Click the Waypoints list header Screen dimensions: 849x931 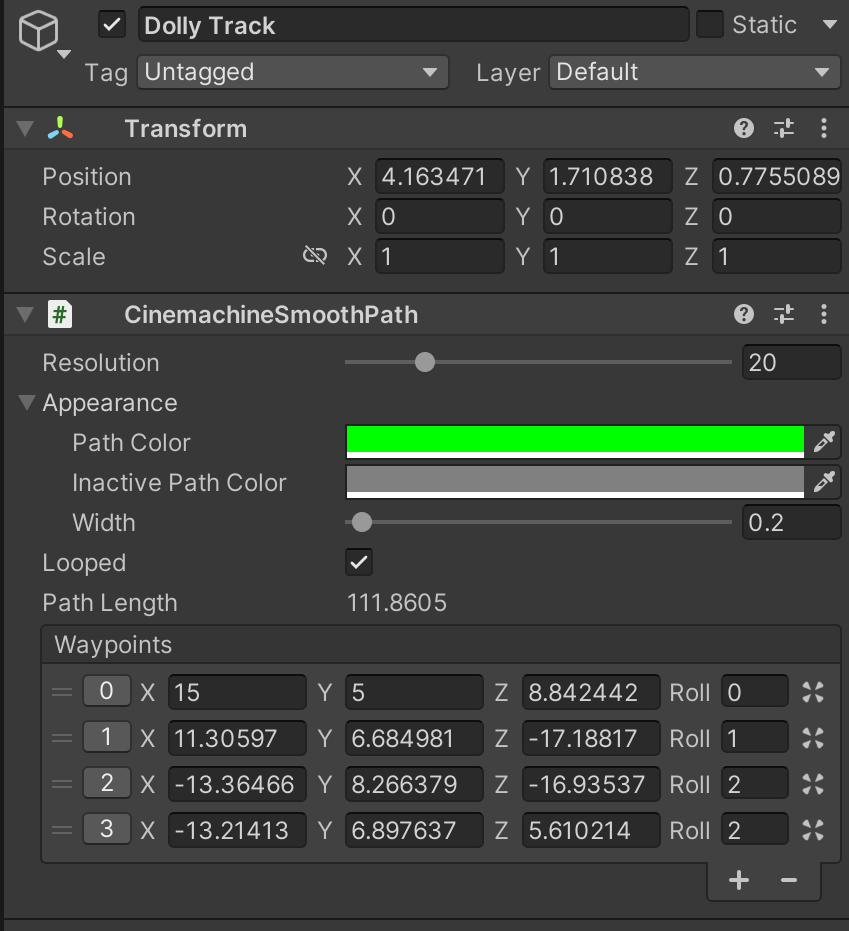441,645
